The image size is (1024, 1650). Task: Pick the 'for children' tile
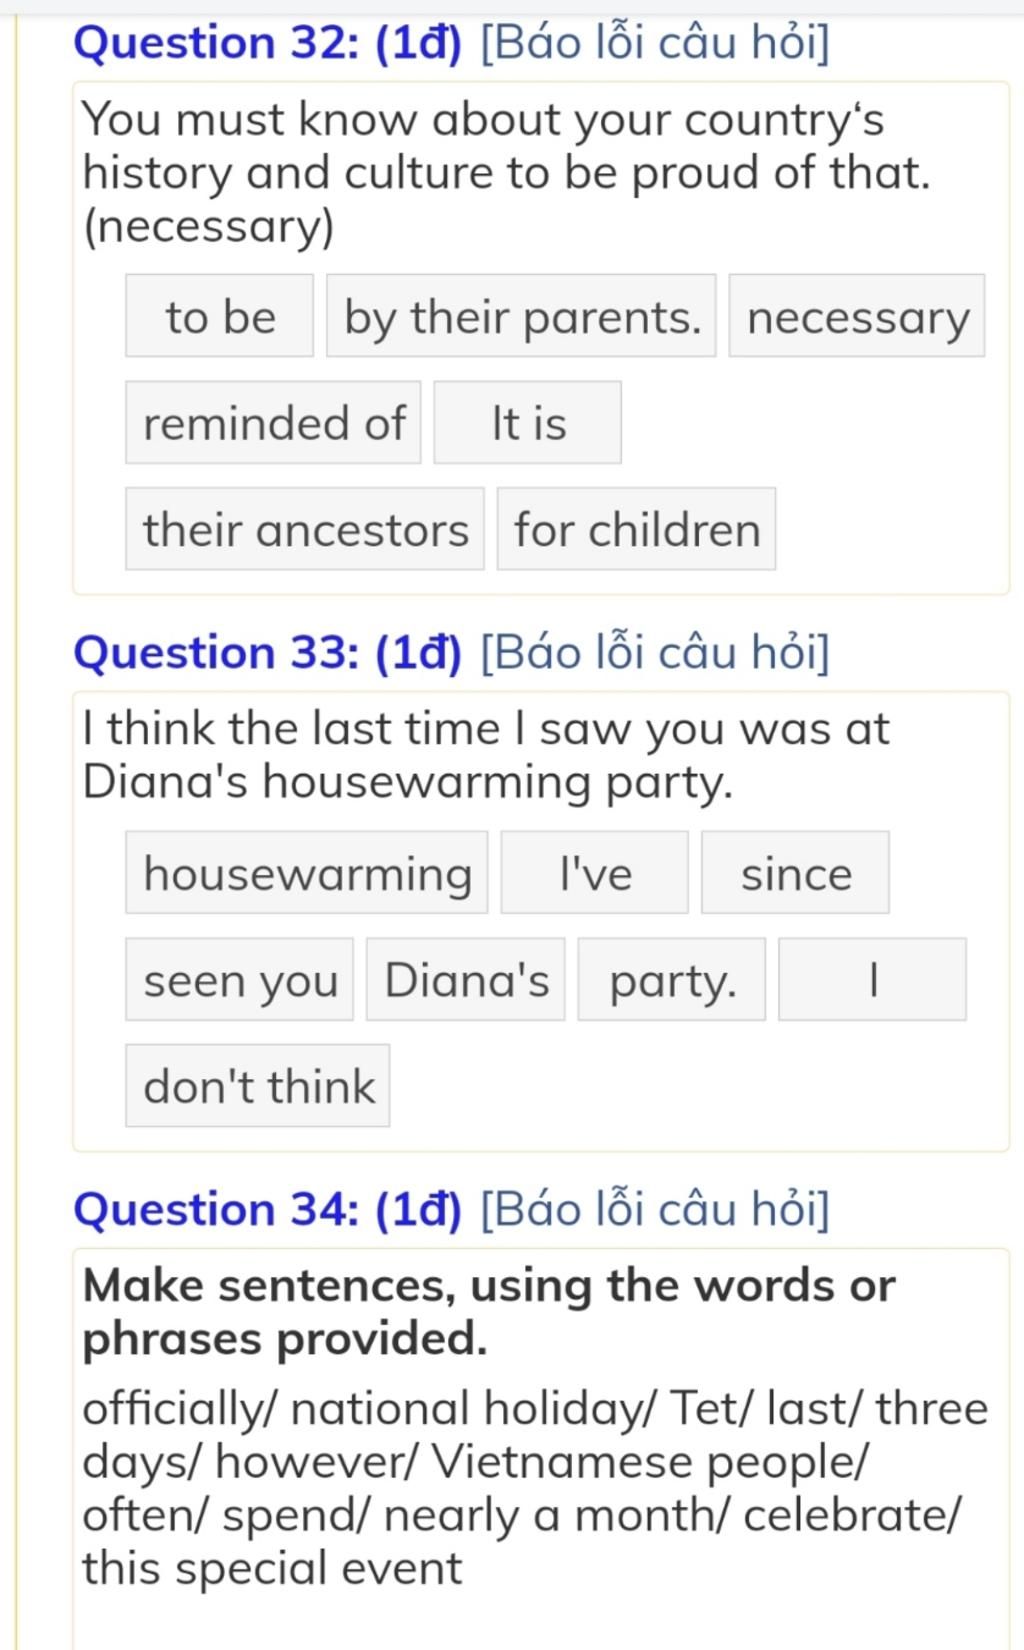637,529
